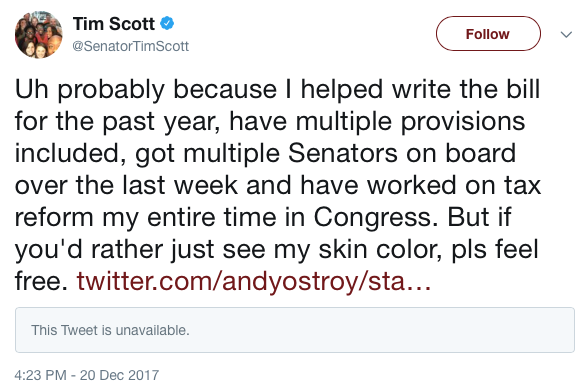Image resolution: width=586 pixels, height=392 pixels.
Task: Open the 4:23 PM timestamp link
Action: (41, 375)
